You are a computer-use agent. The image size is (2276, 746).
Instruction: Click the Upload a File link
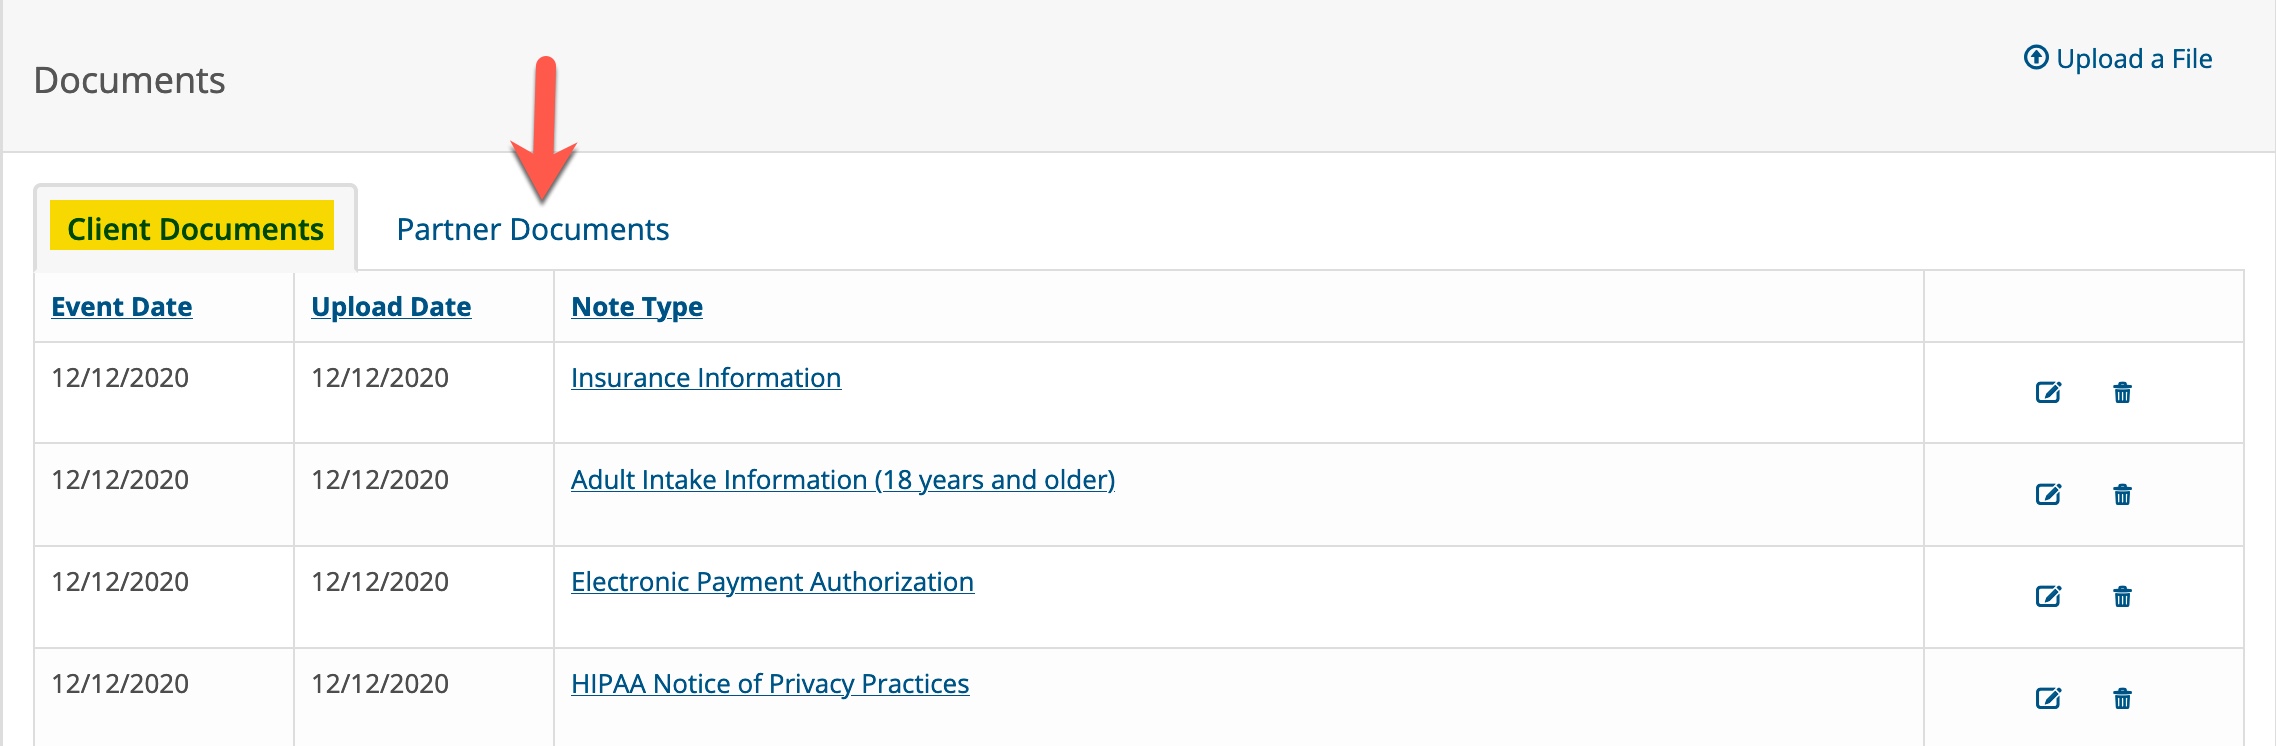click(x=2133, y=59)
